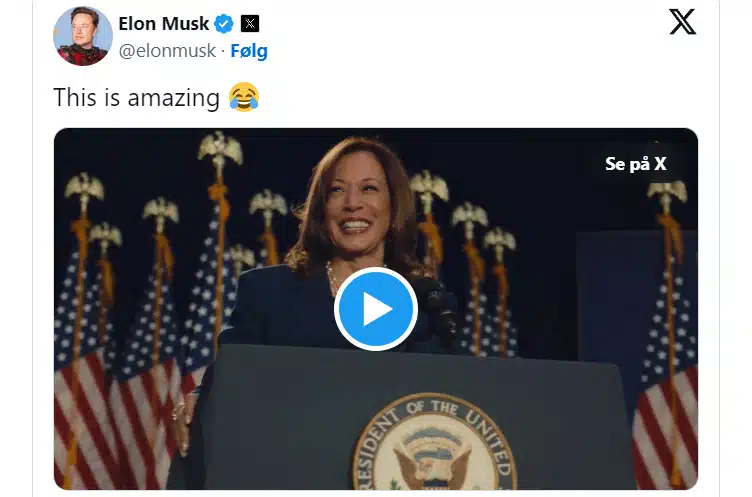Screen dimensions: 752x497
Task: Click the blue verified checkmark badge
Action: click(226, 23)
